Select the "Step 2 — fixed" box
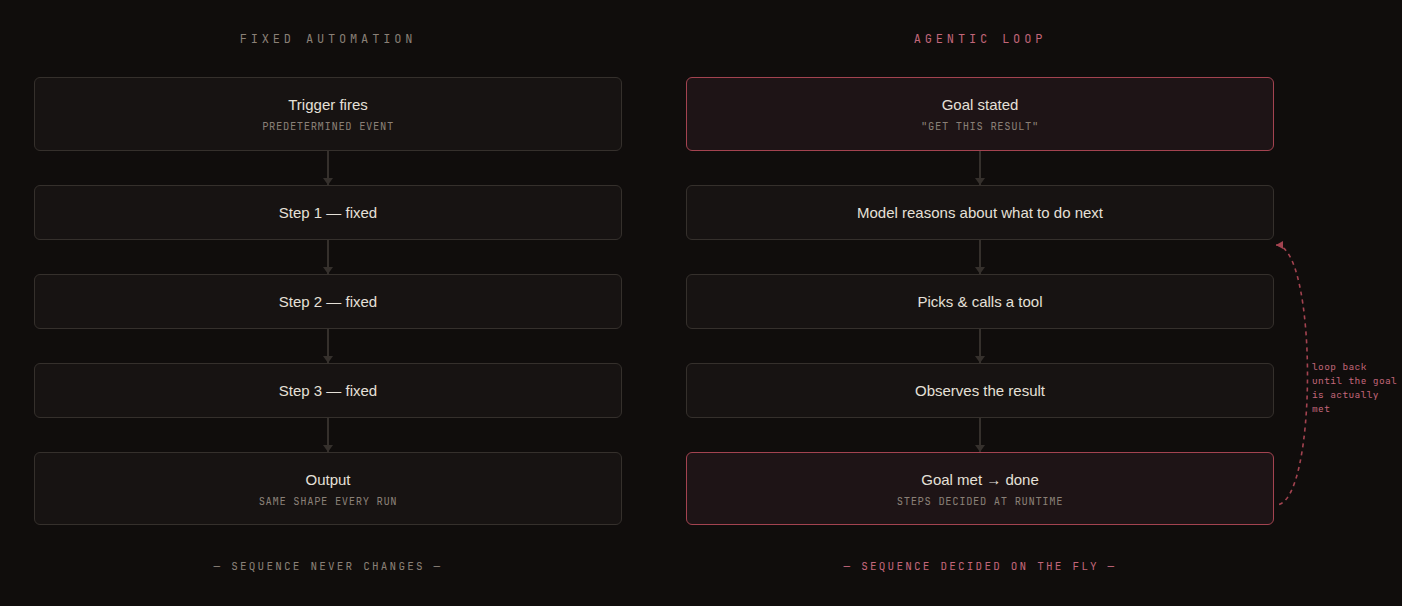 tap(328, 302)
